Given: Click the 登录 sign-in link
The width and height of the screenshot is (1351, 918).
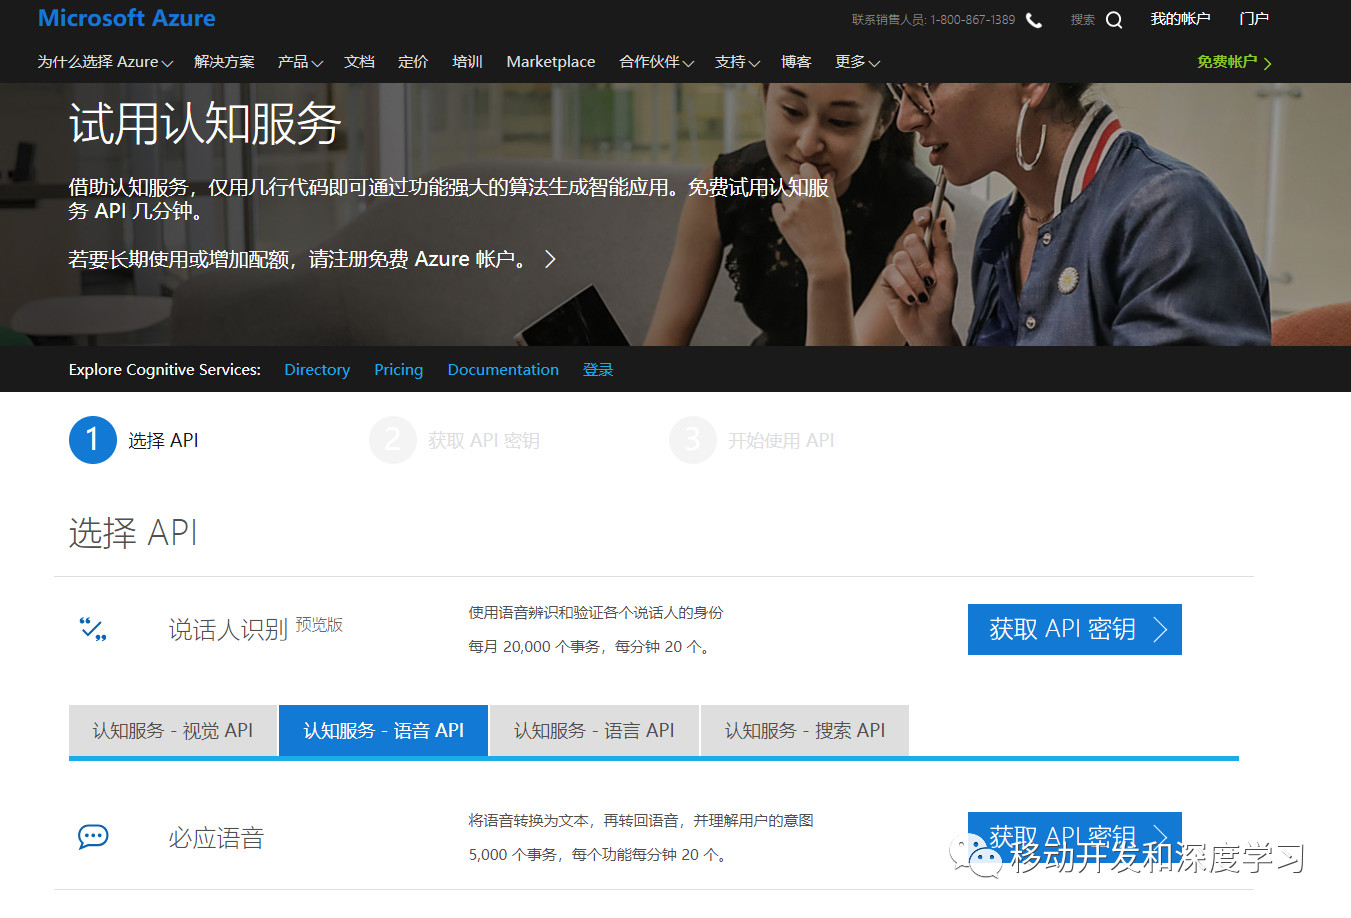Looking at the screenshot, I should [x=598, y=370].
